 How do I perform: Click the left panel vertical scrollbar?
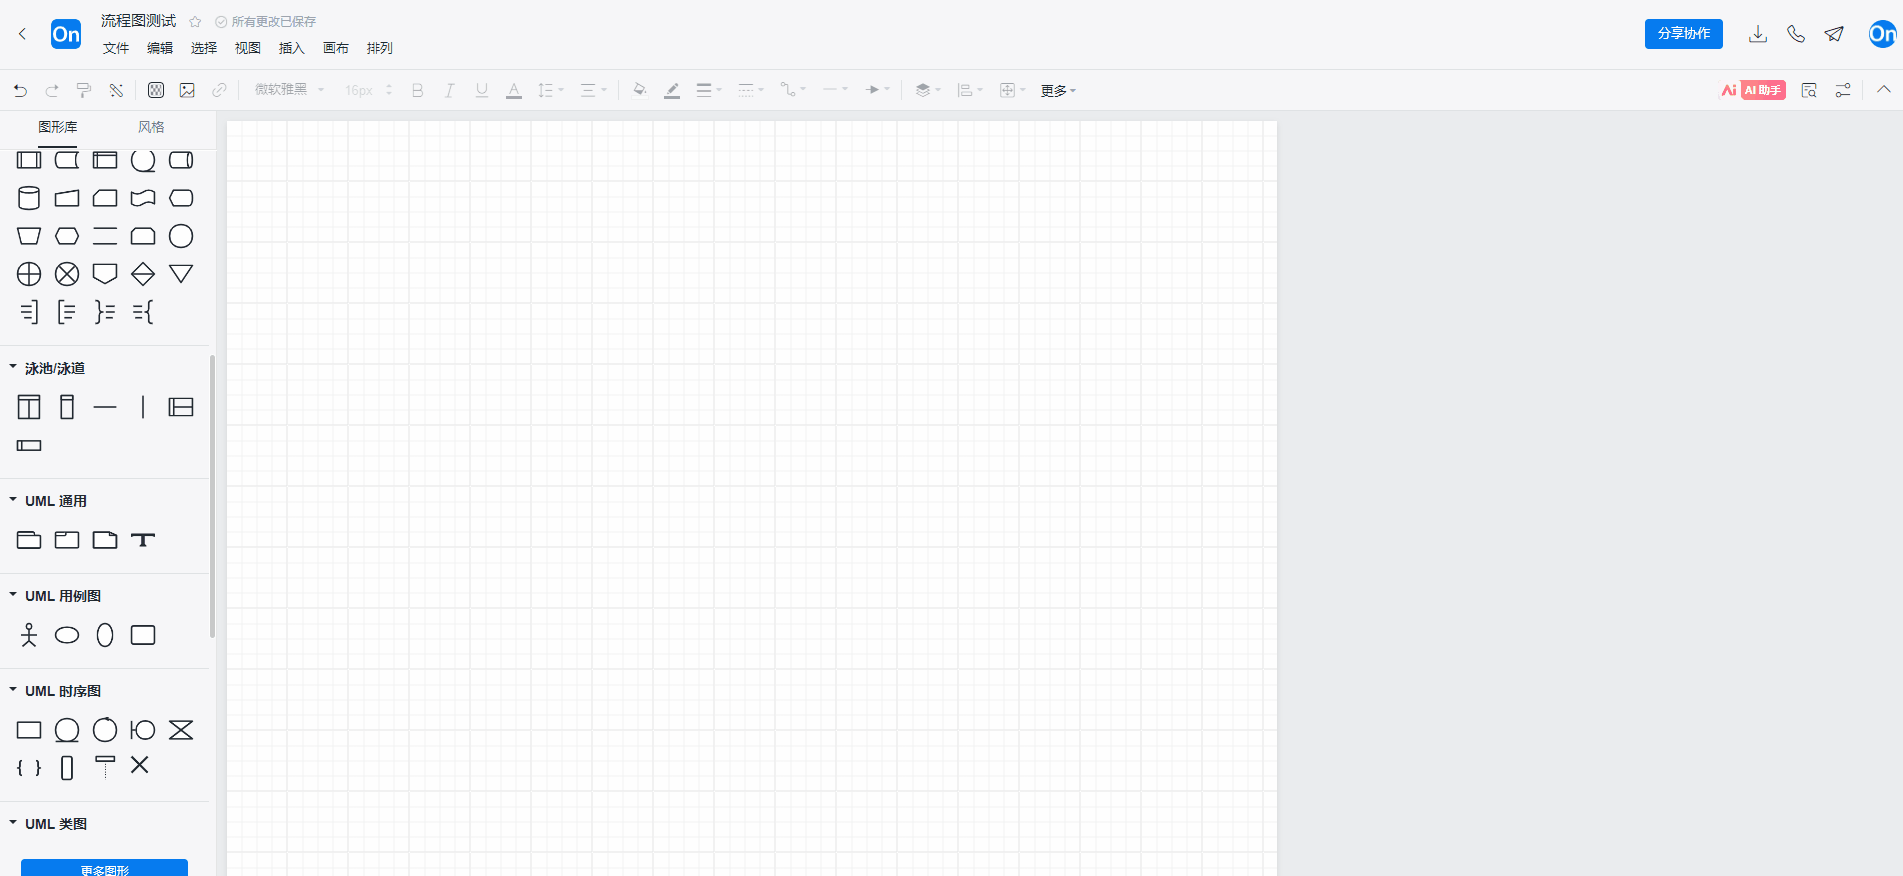[212, 495]
